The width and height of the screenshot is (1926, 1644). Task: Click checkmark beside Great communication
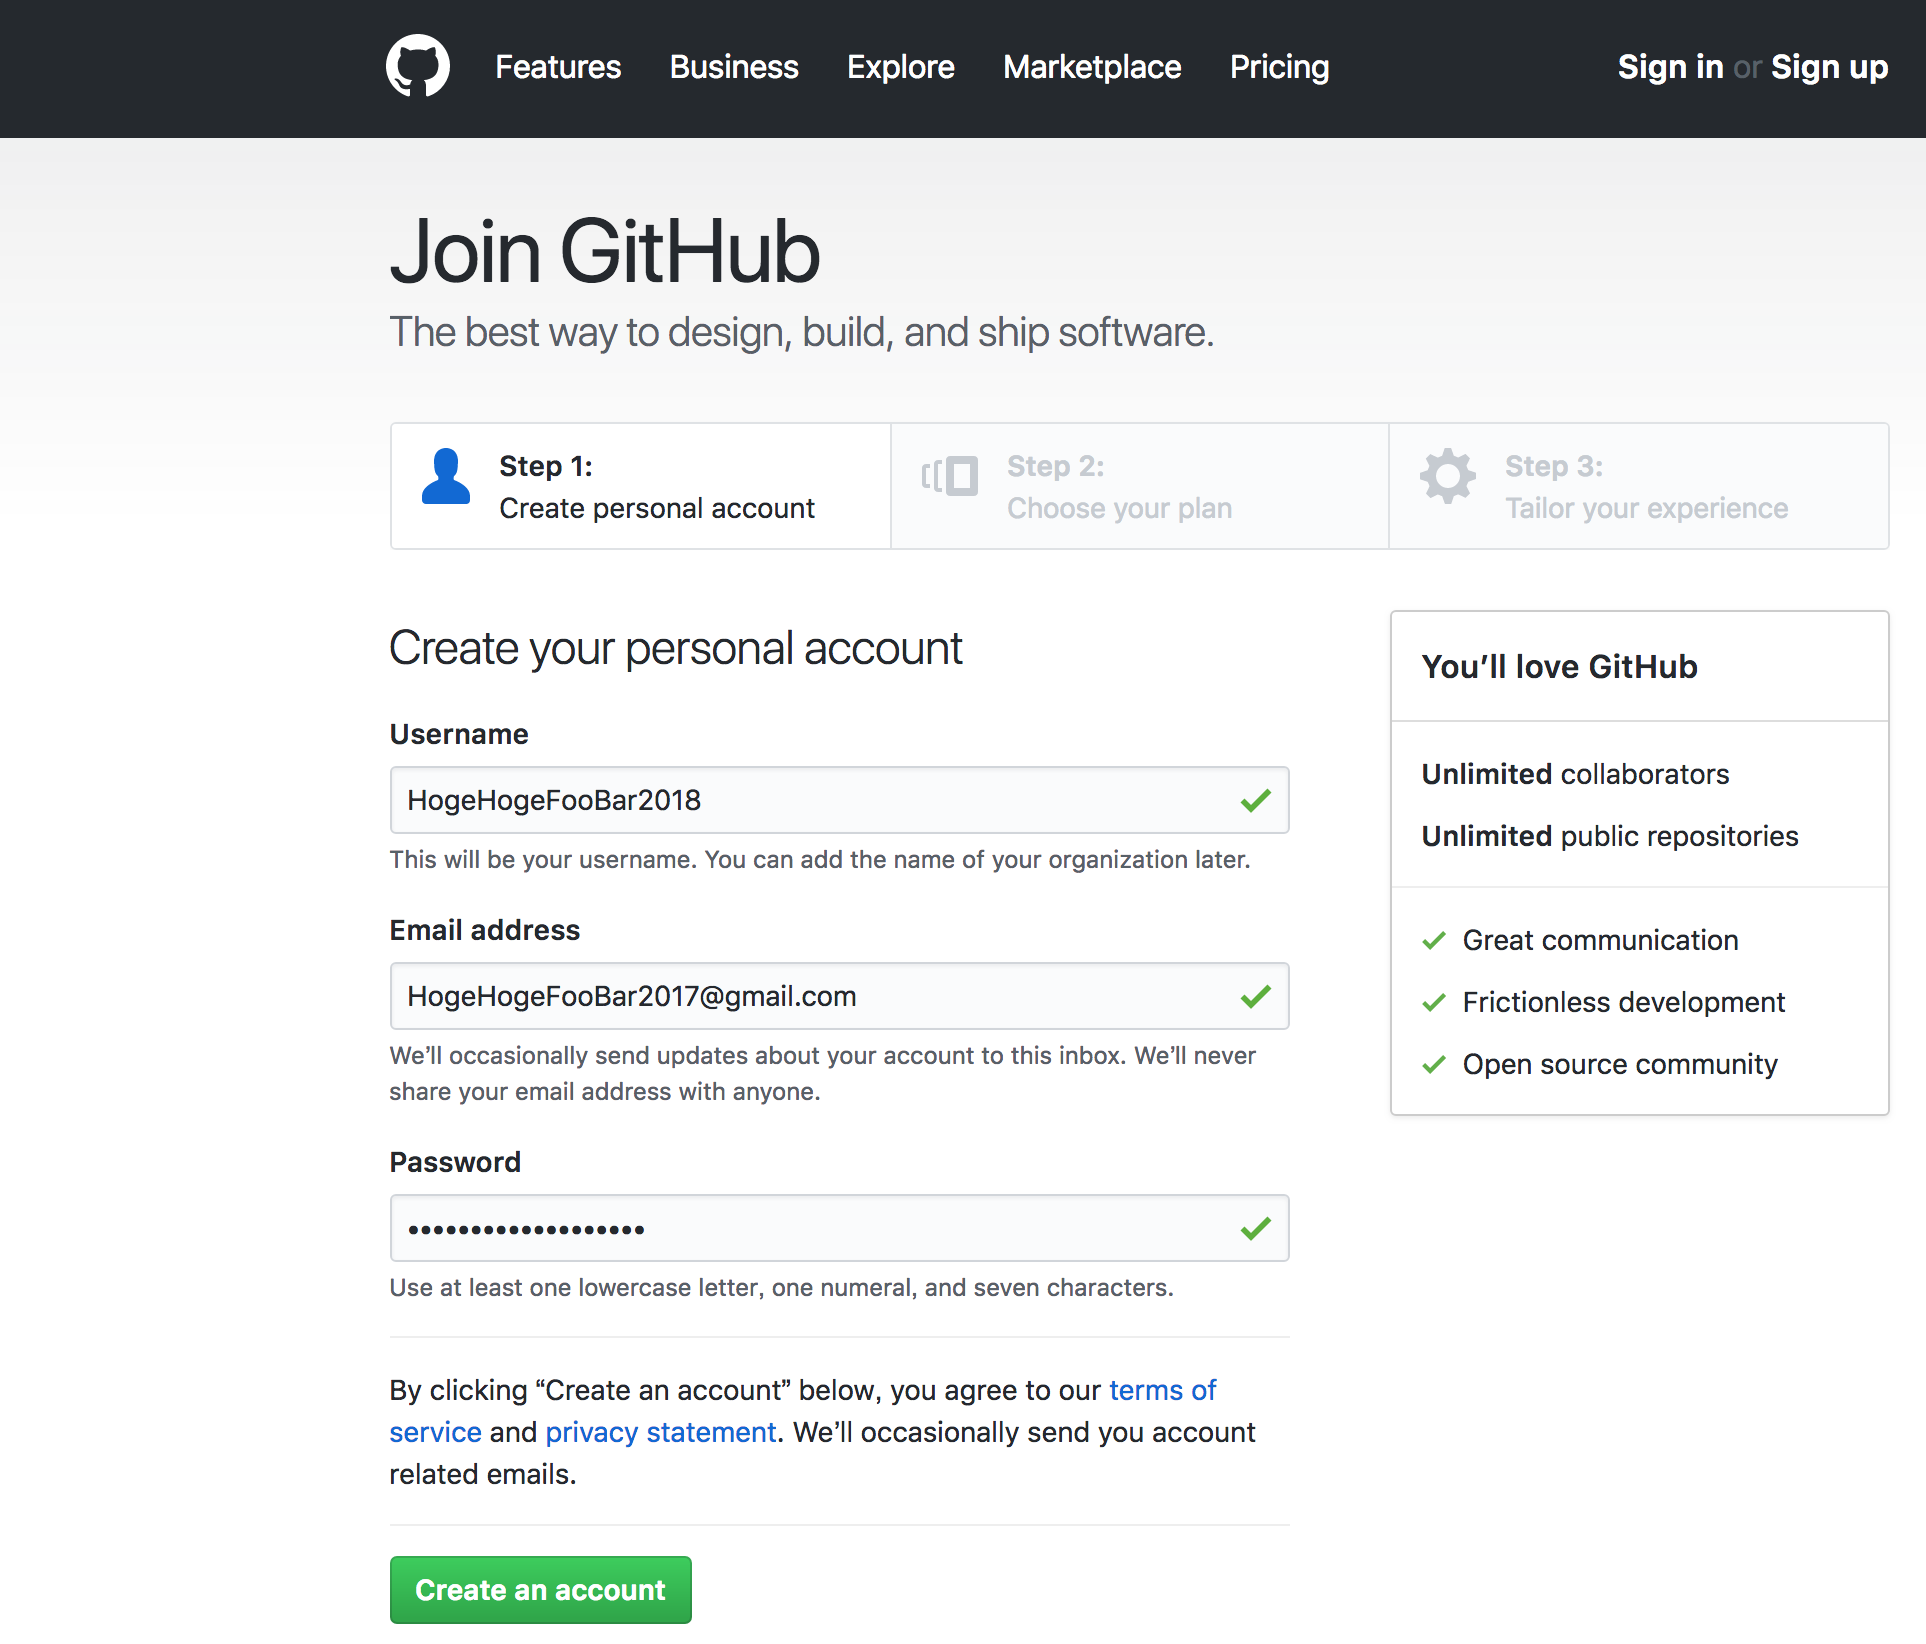(1434, 940)
